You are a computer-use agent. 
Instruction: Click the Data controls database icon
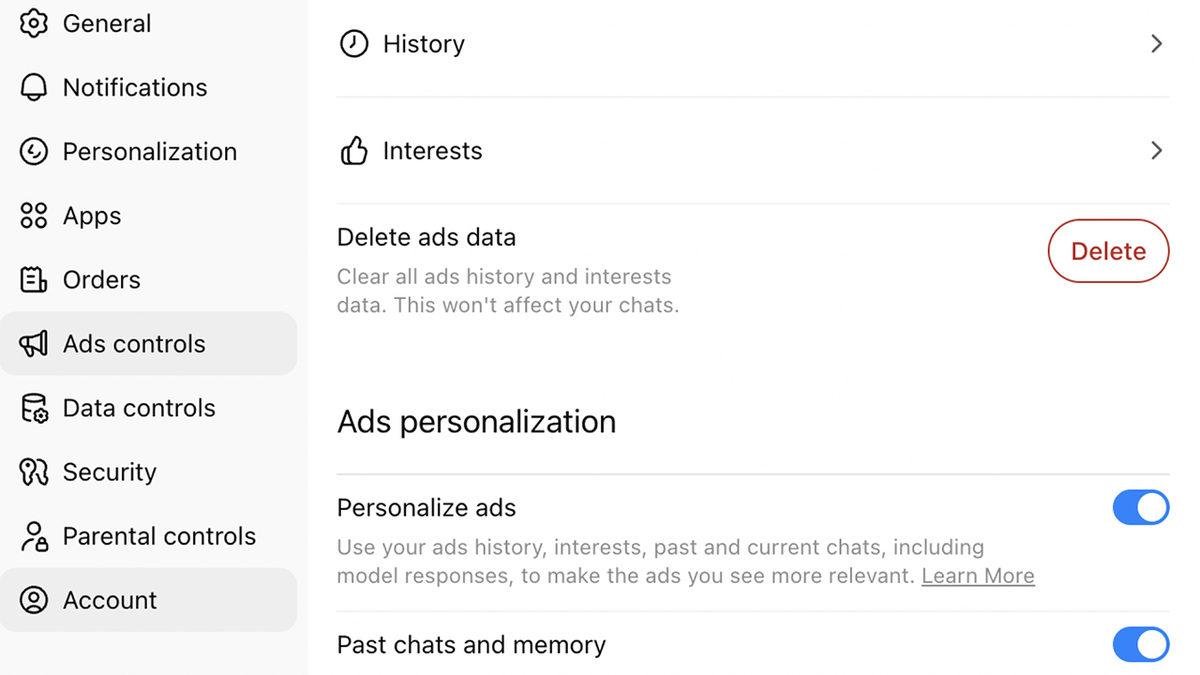(x=34, y=408)
